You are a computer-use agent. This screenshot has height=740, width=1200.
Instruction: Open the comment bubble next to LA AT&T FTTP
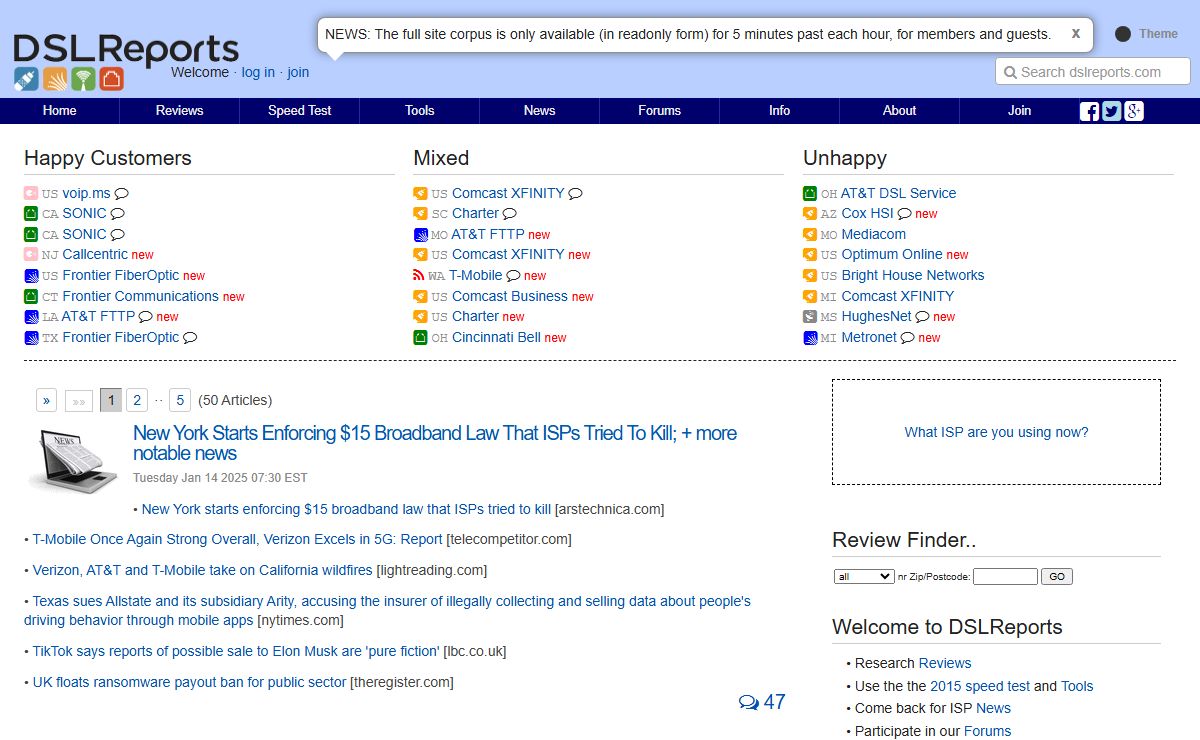click(146, 317)
